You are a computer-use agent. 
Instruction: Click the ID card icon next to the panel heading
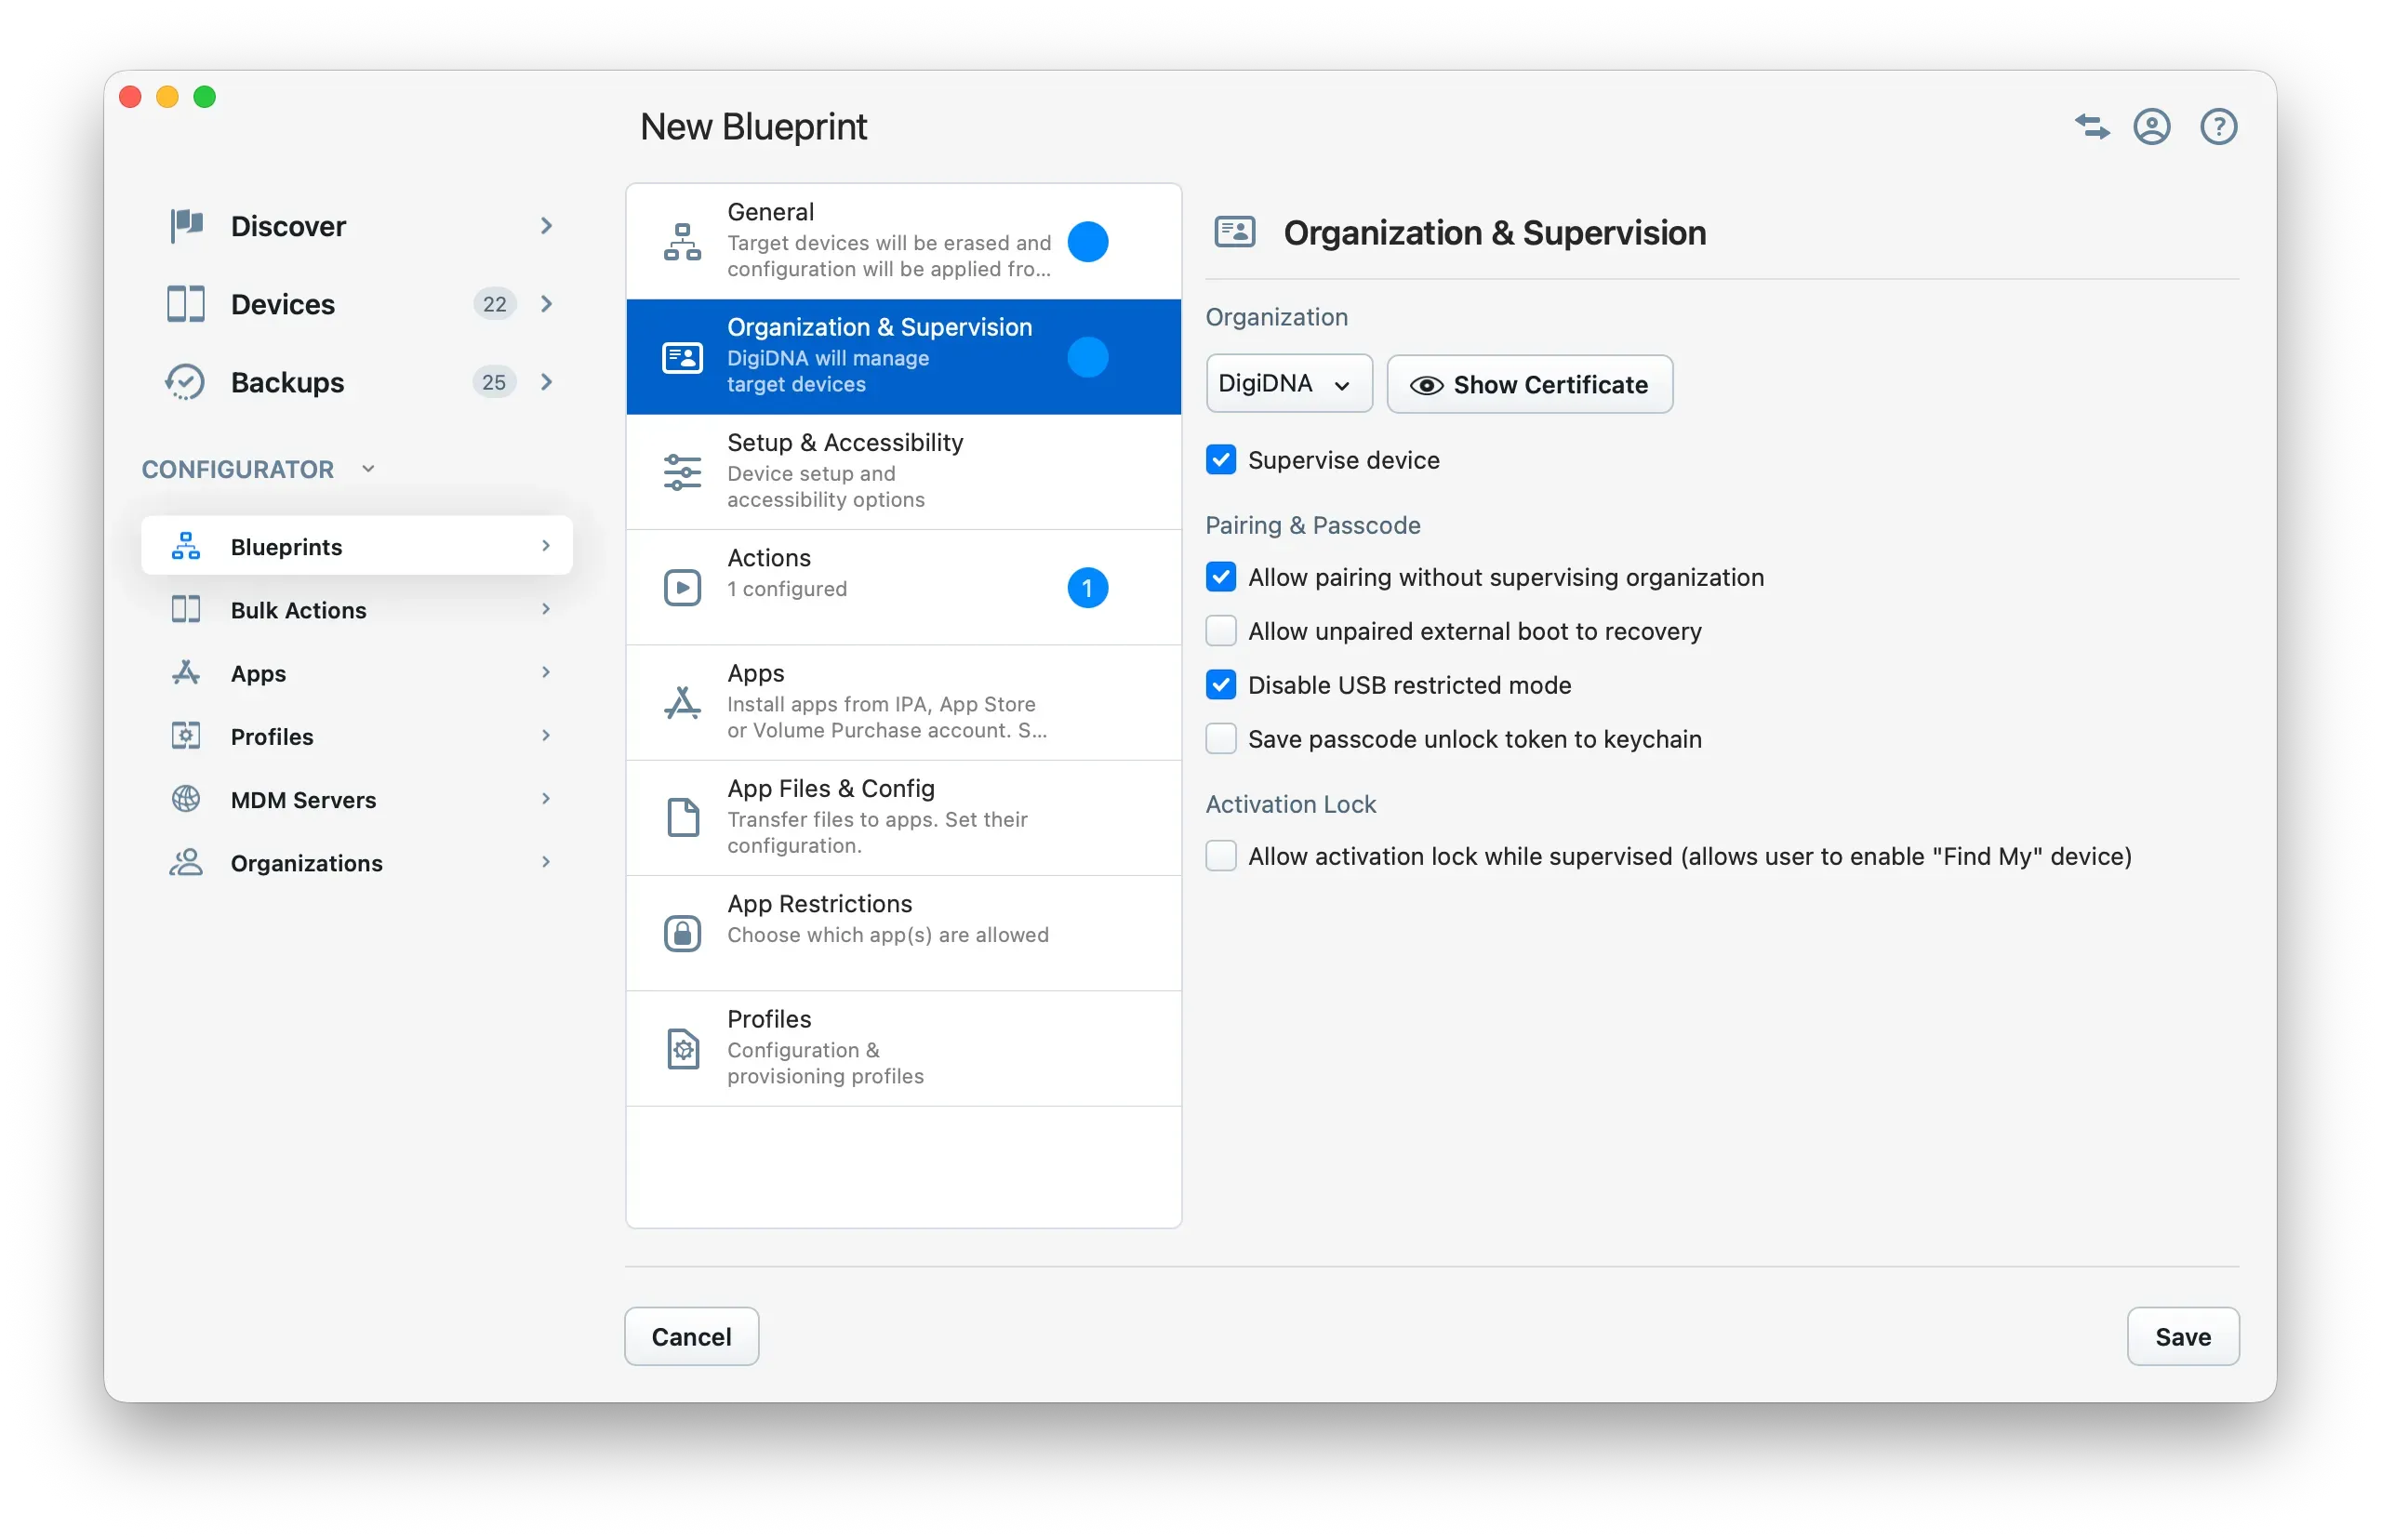point(1235,232)
